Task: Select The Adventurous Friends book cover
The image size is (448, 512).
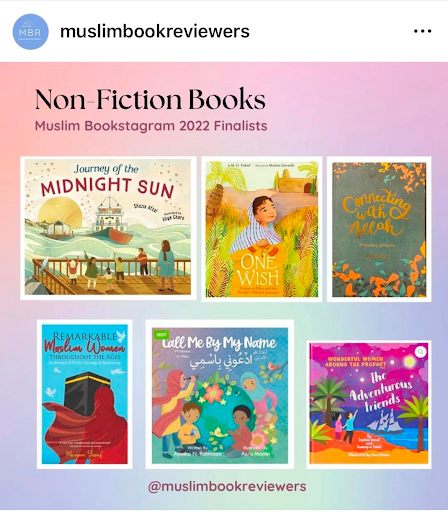Action: tap(369, 404)
